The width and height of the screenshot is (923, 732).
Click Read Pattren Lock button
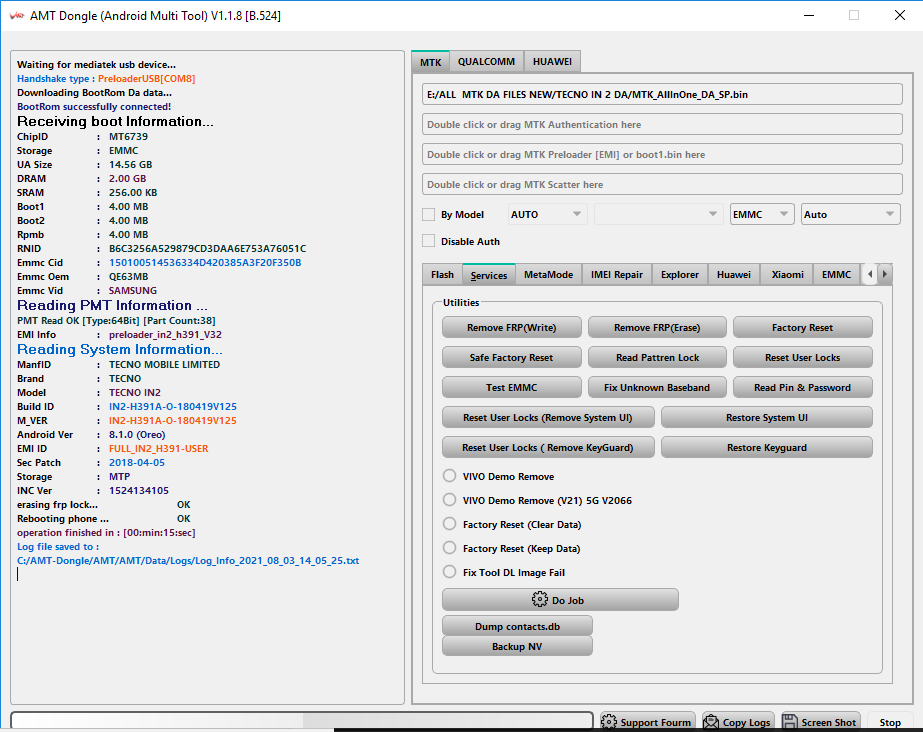pos(657,357)
